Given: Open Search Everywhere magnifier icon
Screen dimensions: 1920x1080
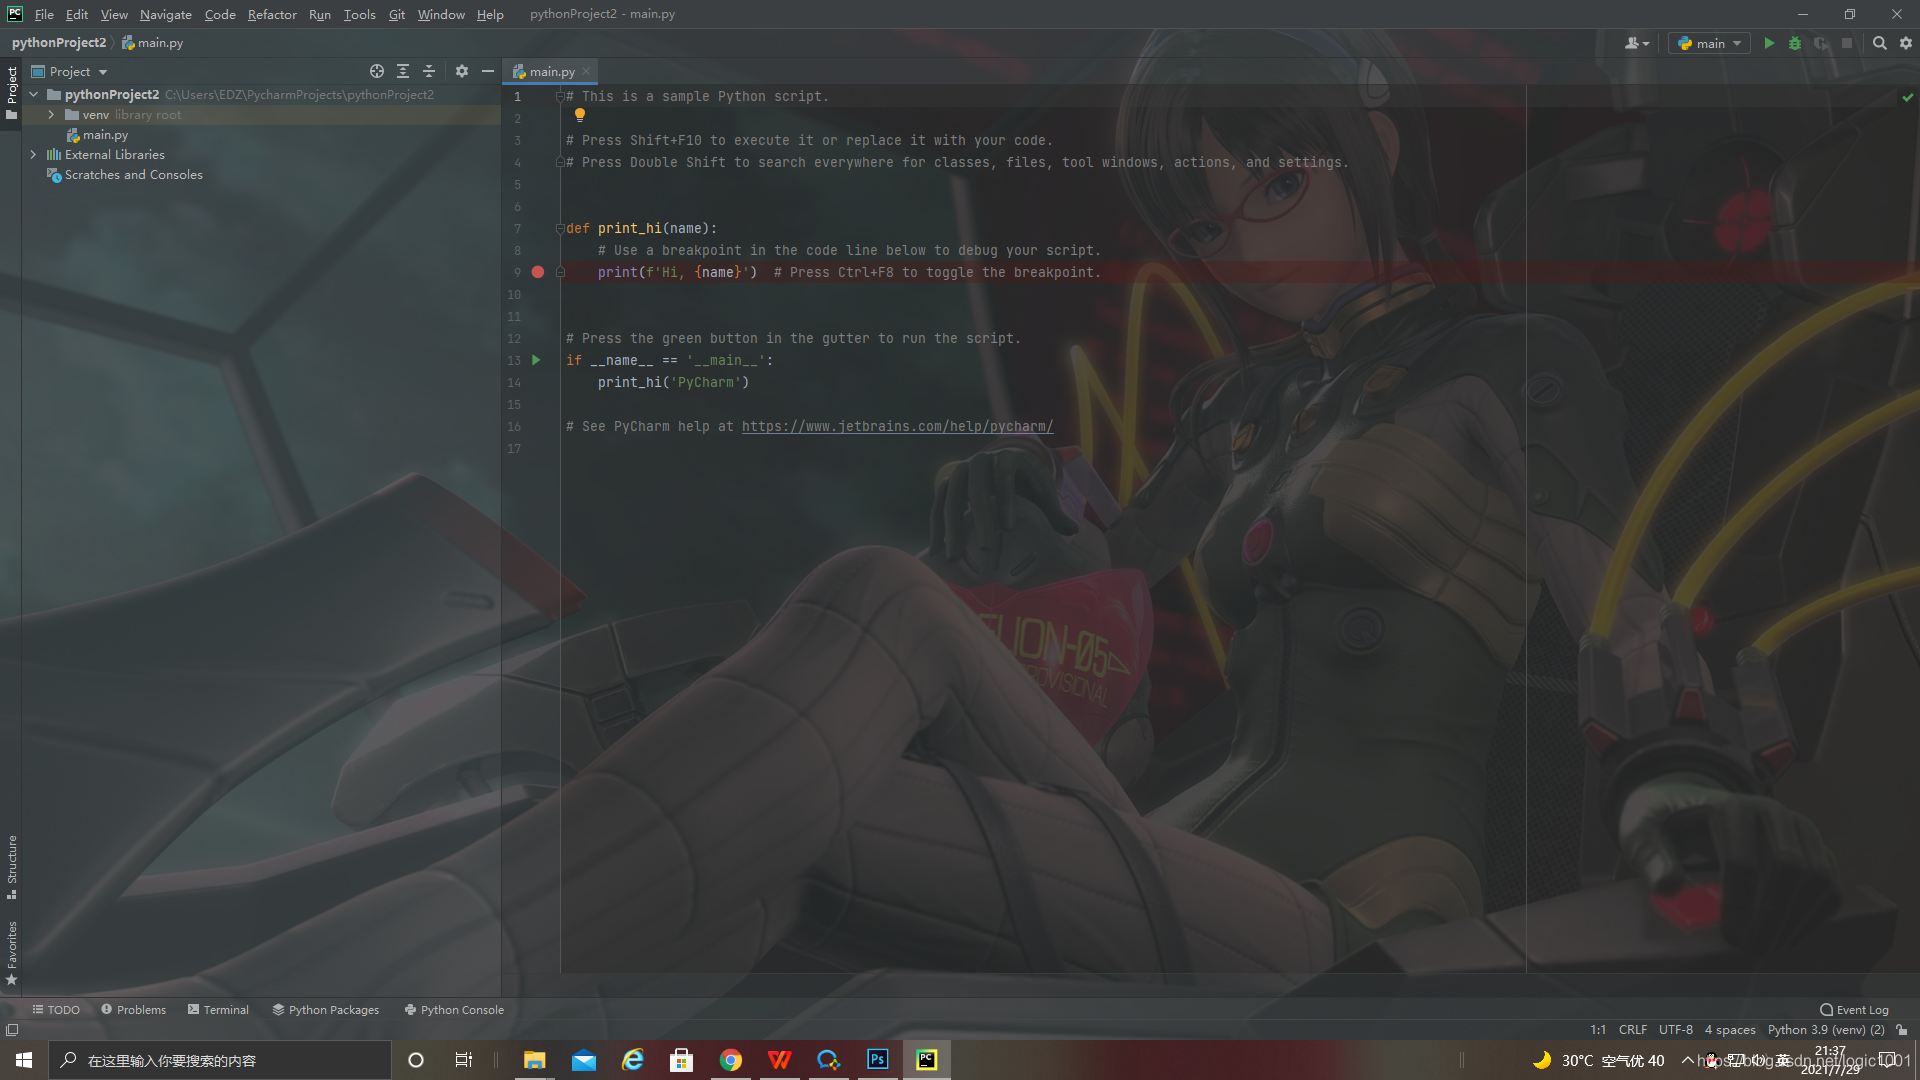Looking at the screenshot, I should pyautogui.click(x=1880, y=43).
